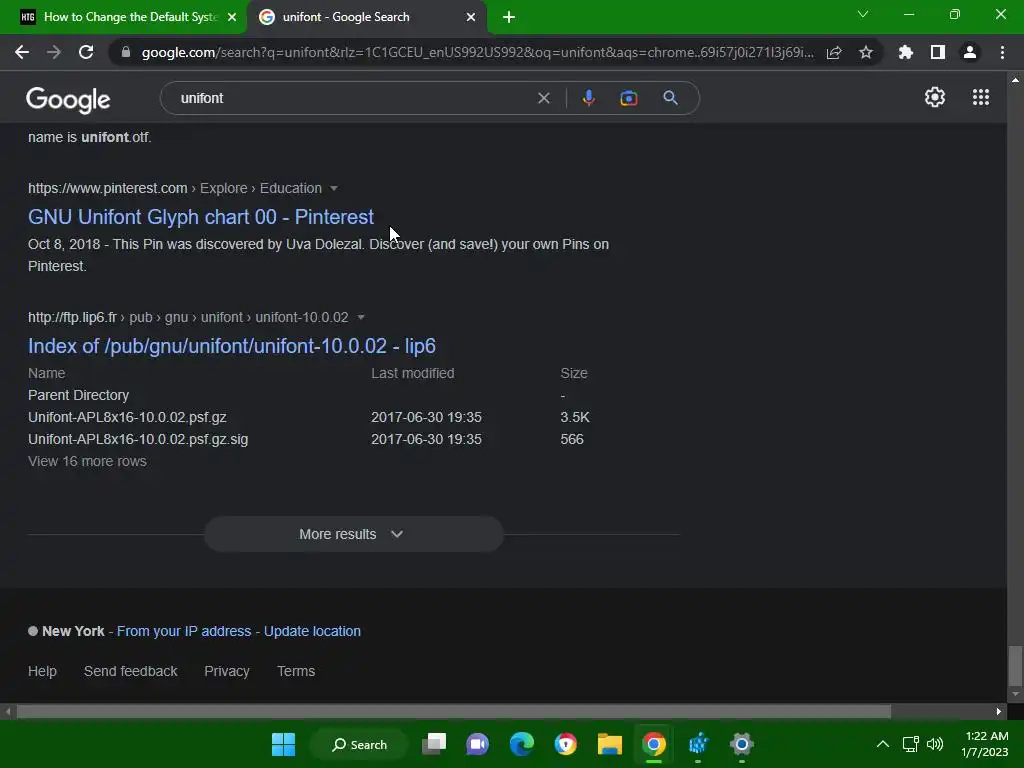Go to the Google homepage logo
Screen dimensions: 1024x768
click(68, 99)
